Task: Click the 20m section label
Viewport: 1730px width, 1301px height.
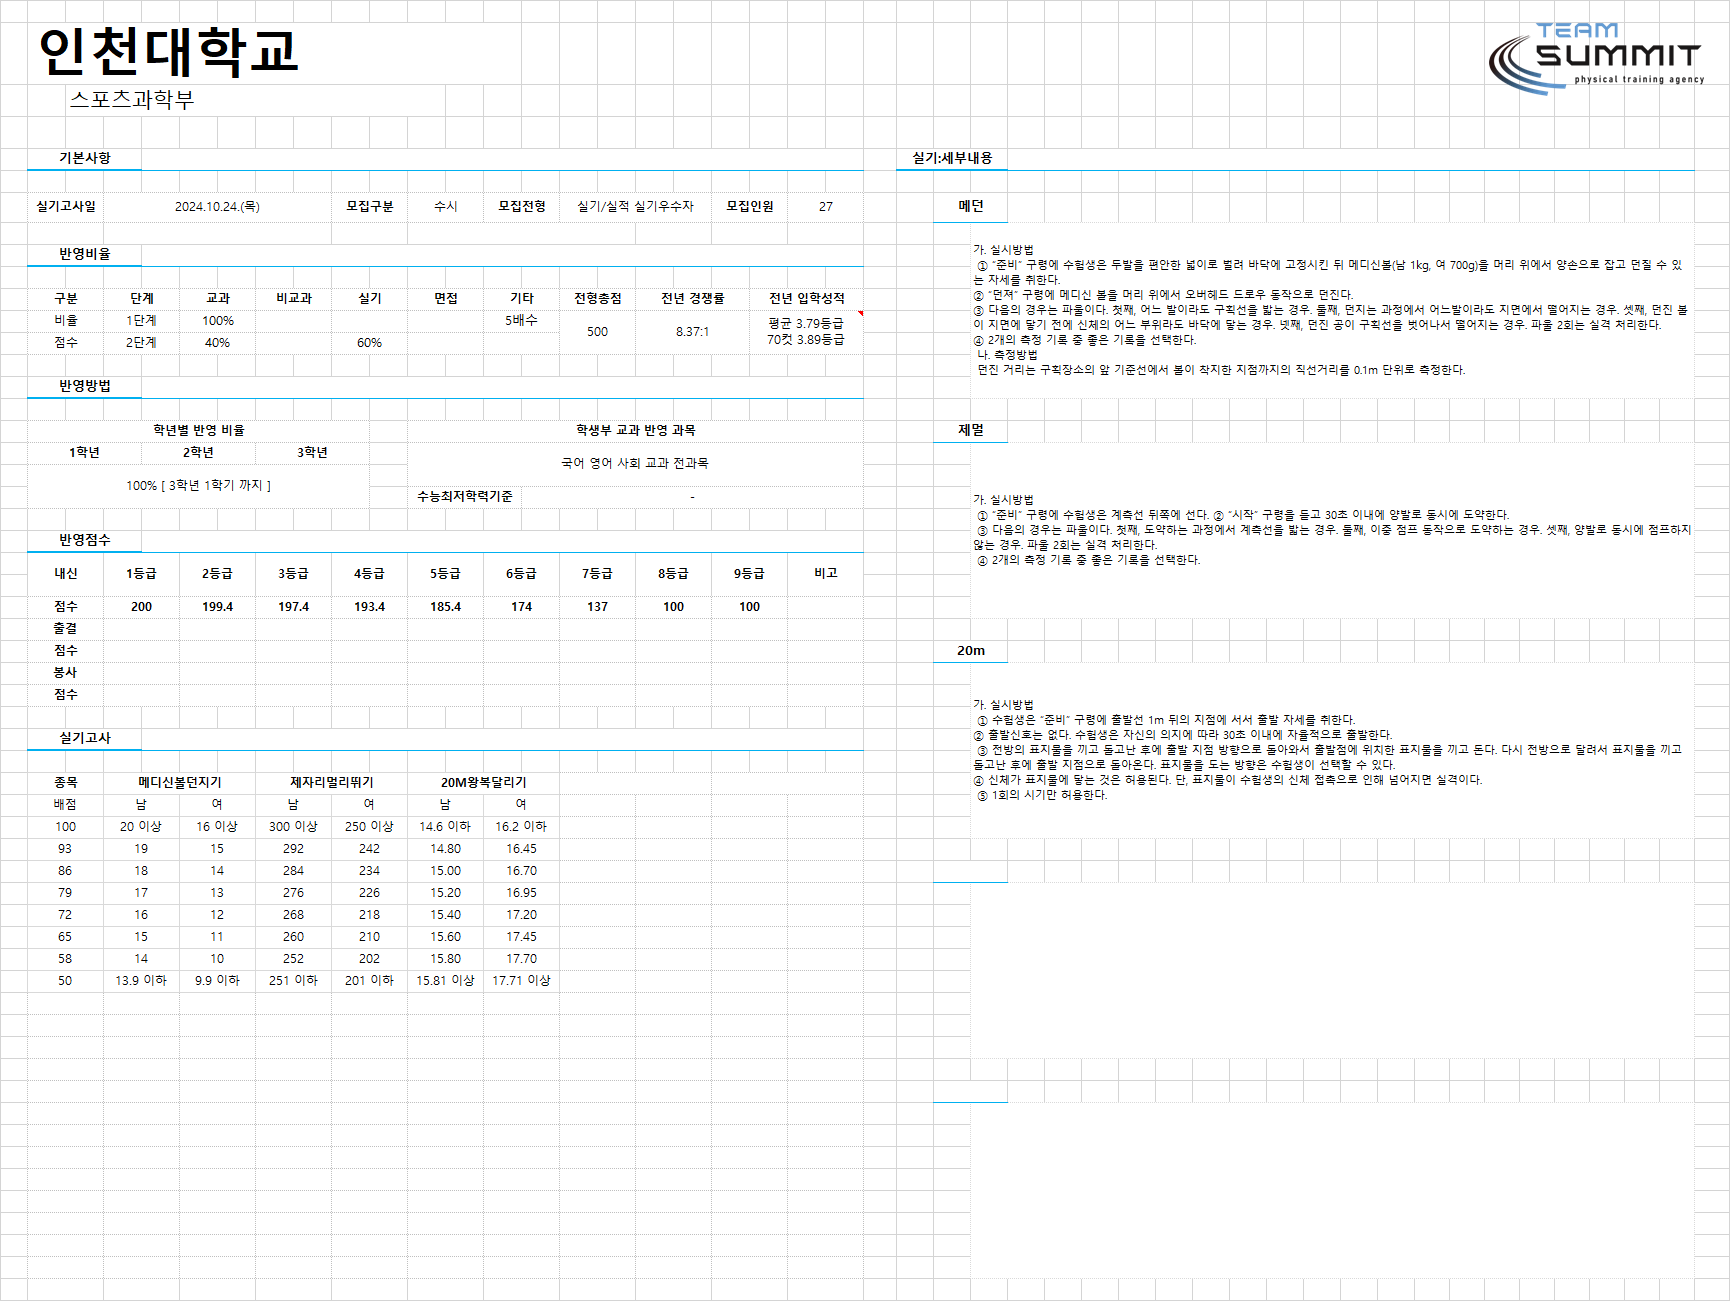Action: coord(970,650)
